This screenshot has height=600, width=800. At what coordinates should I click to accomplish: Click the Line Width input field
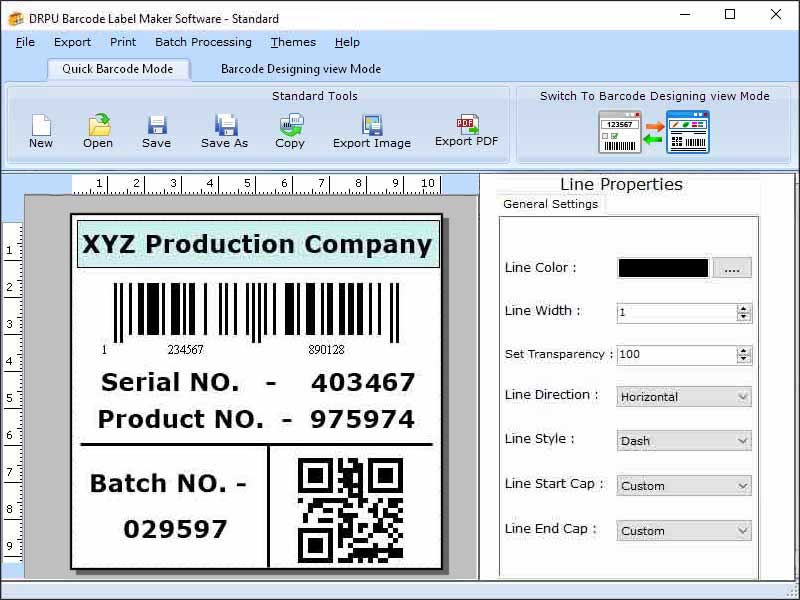pos(677,313)
